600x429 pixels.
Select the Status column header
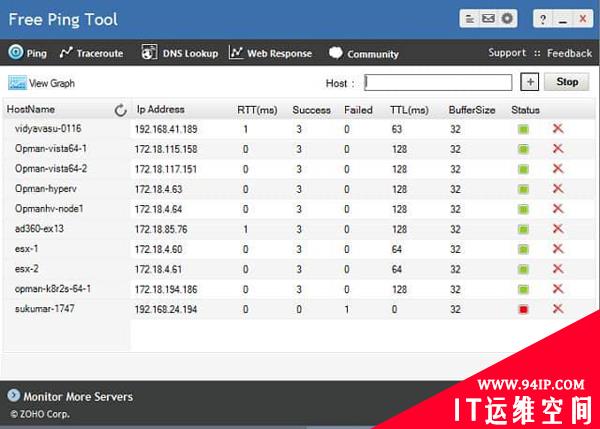(x=525, y=110)
